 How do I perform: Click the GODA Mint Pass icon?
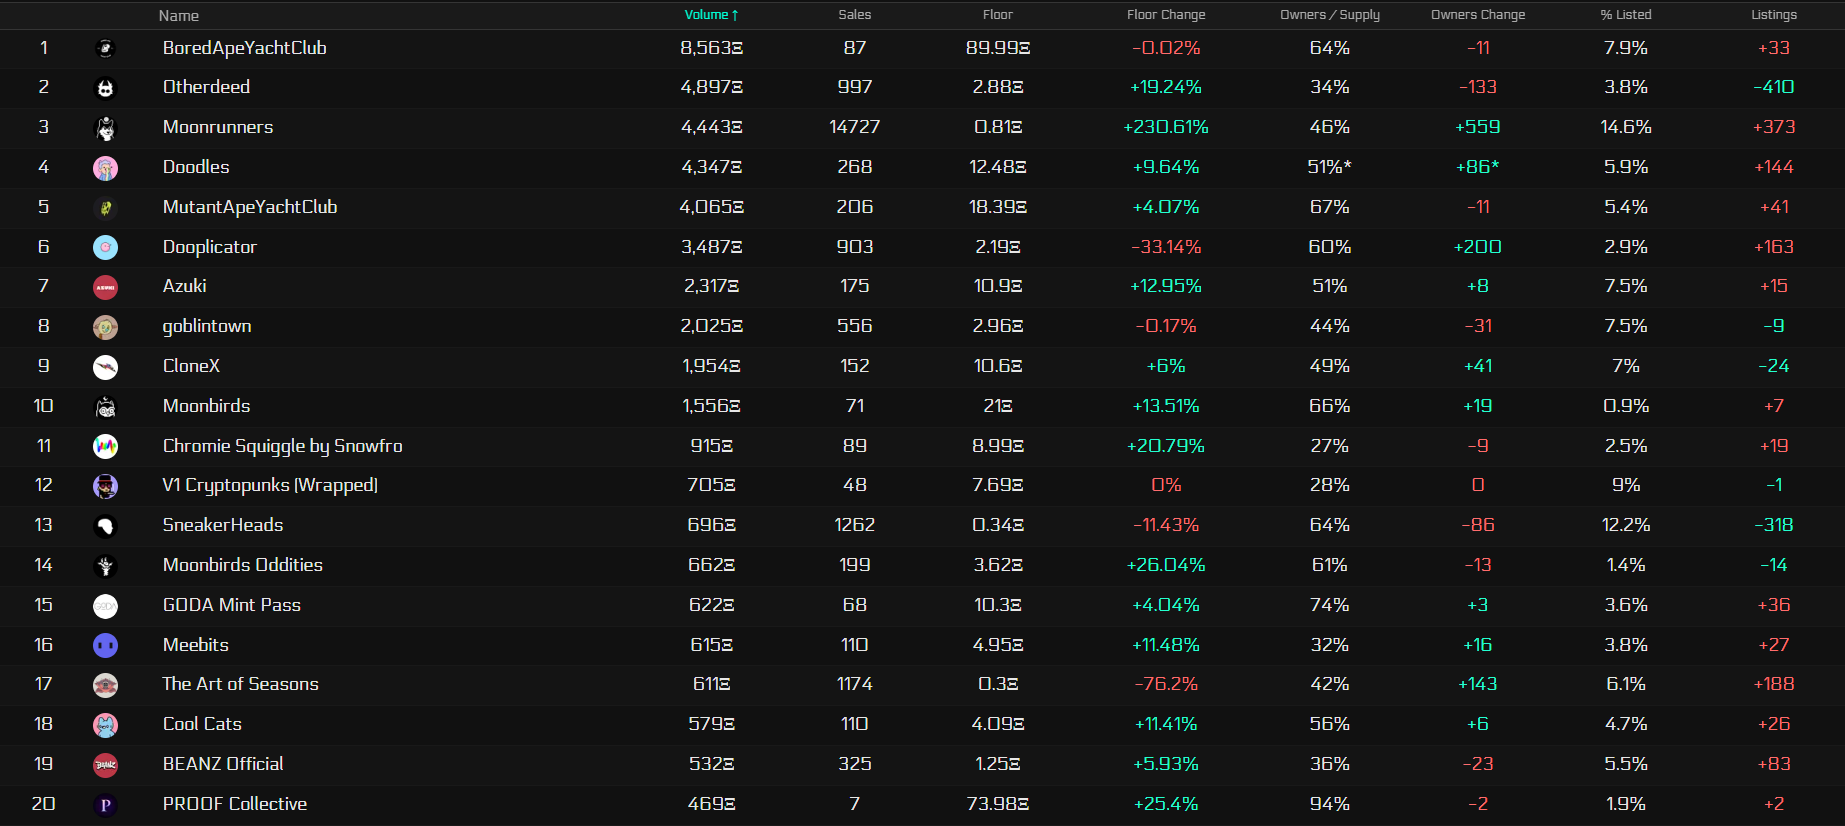point(105,606)
